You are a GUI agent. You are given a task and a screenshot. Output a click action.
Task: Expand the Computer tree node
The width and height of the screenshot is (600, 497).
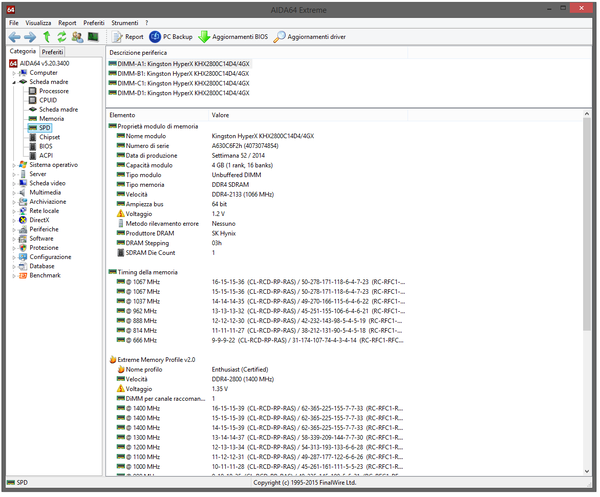(13, 73)
